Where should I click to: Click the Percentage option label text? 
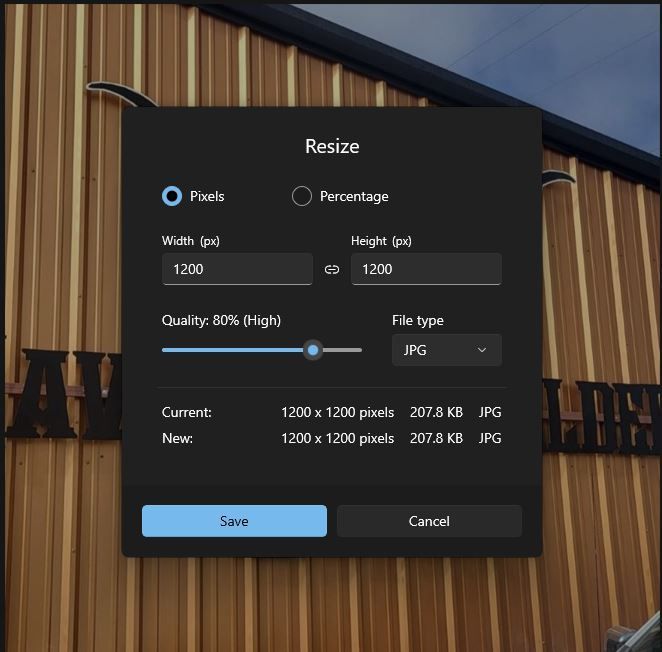point(354,196)
